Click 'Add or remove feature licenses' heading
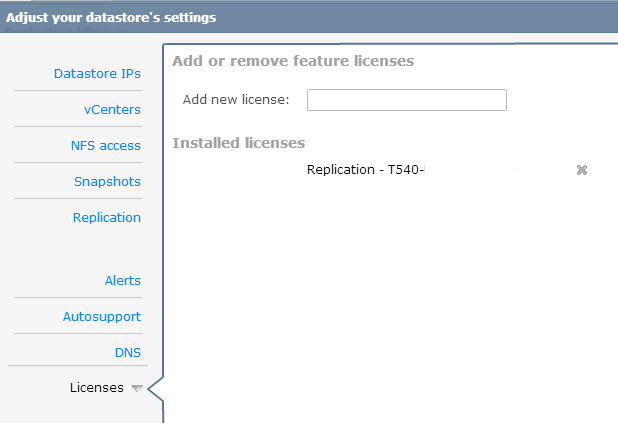Viewport: 618px width, 423px height. (x=293, y=61)
